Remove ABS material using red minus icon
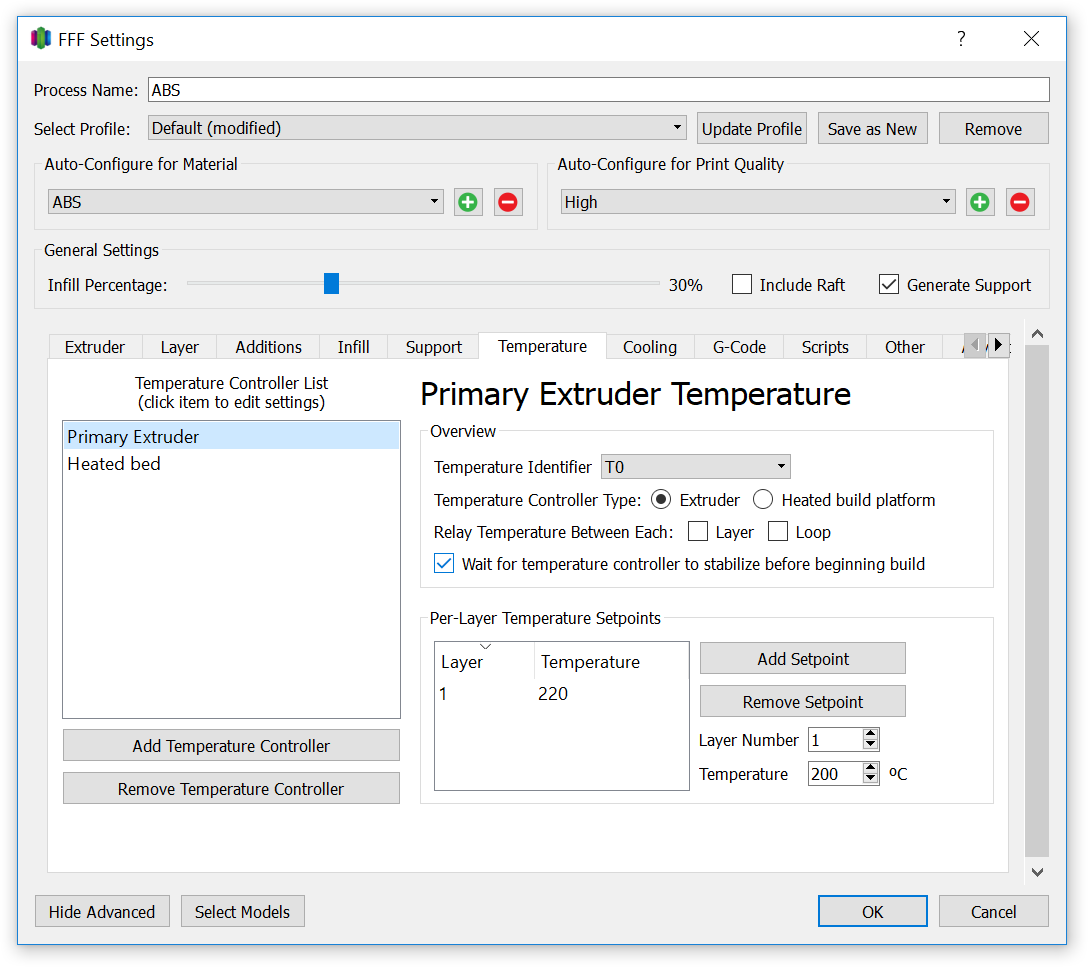 point(508,202)
